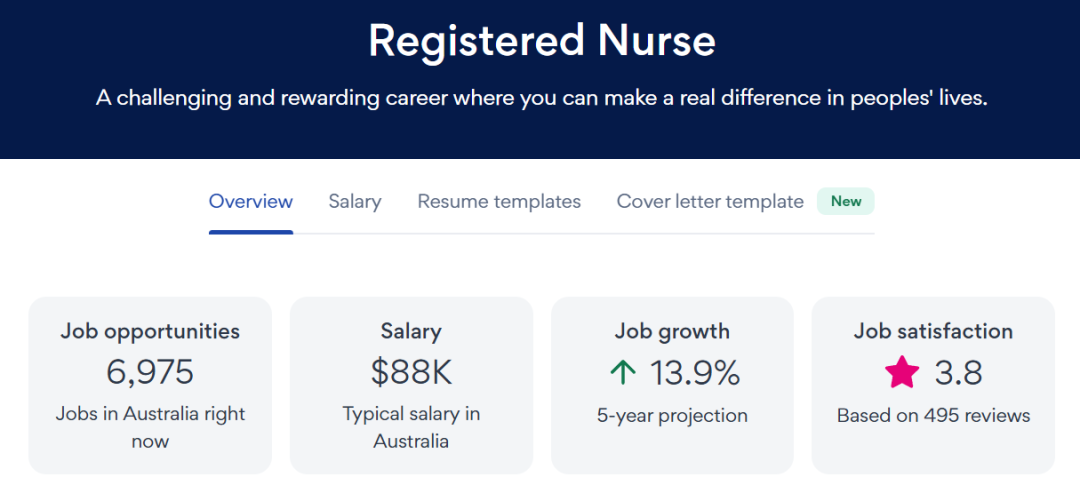The width and height of the screenshot is (1080, 493).
Task: Click the Salary card heading
Action: [411, 331]
